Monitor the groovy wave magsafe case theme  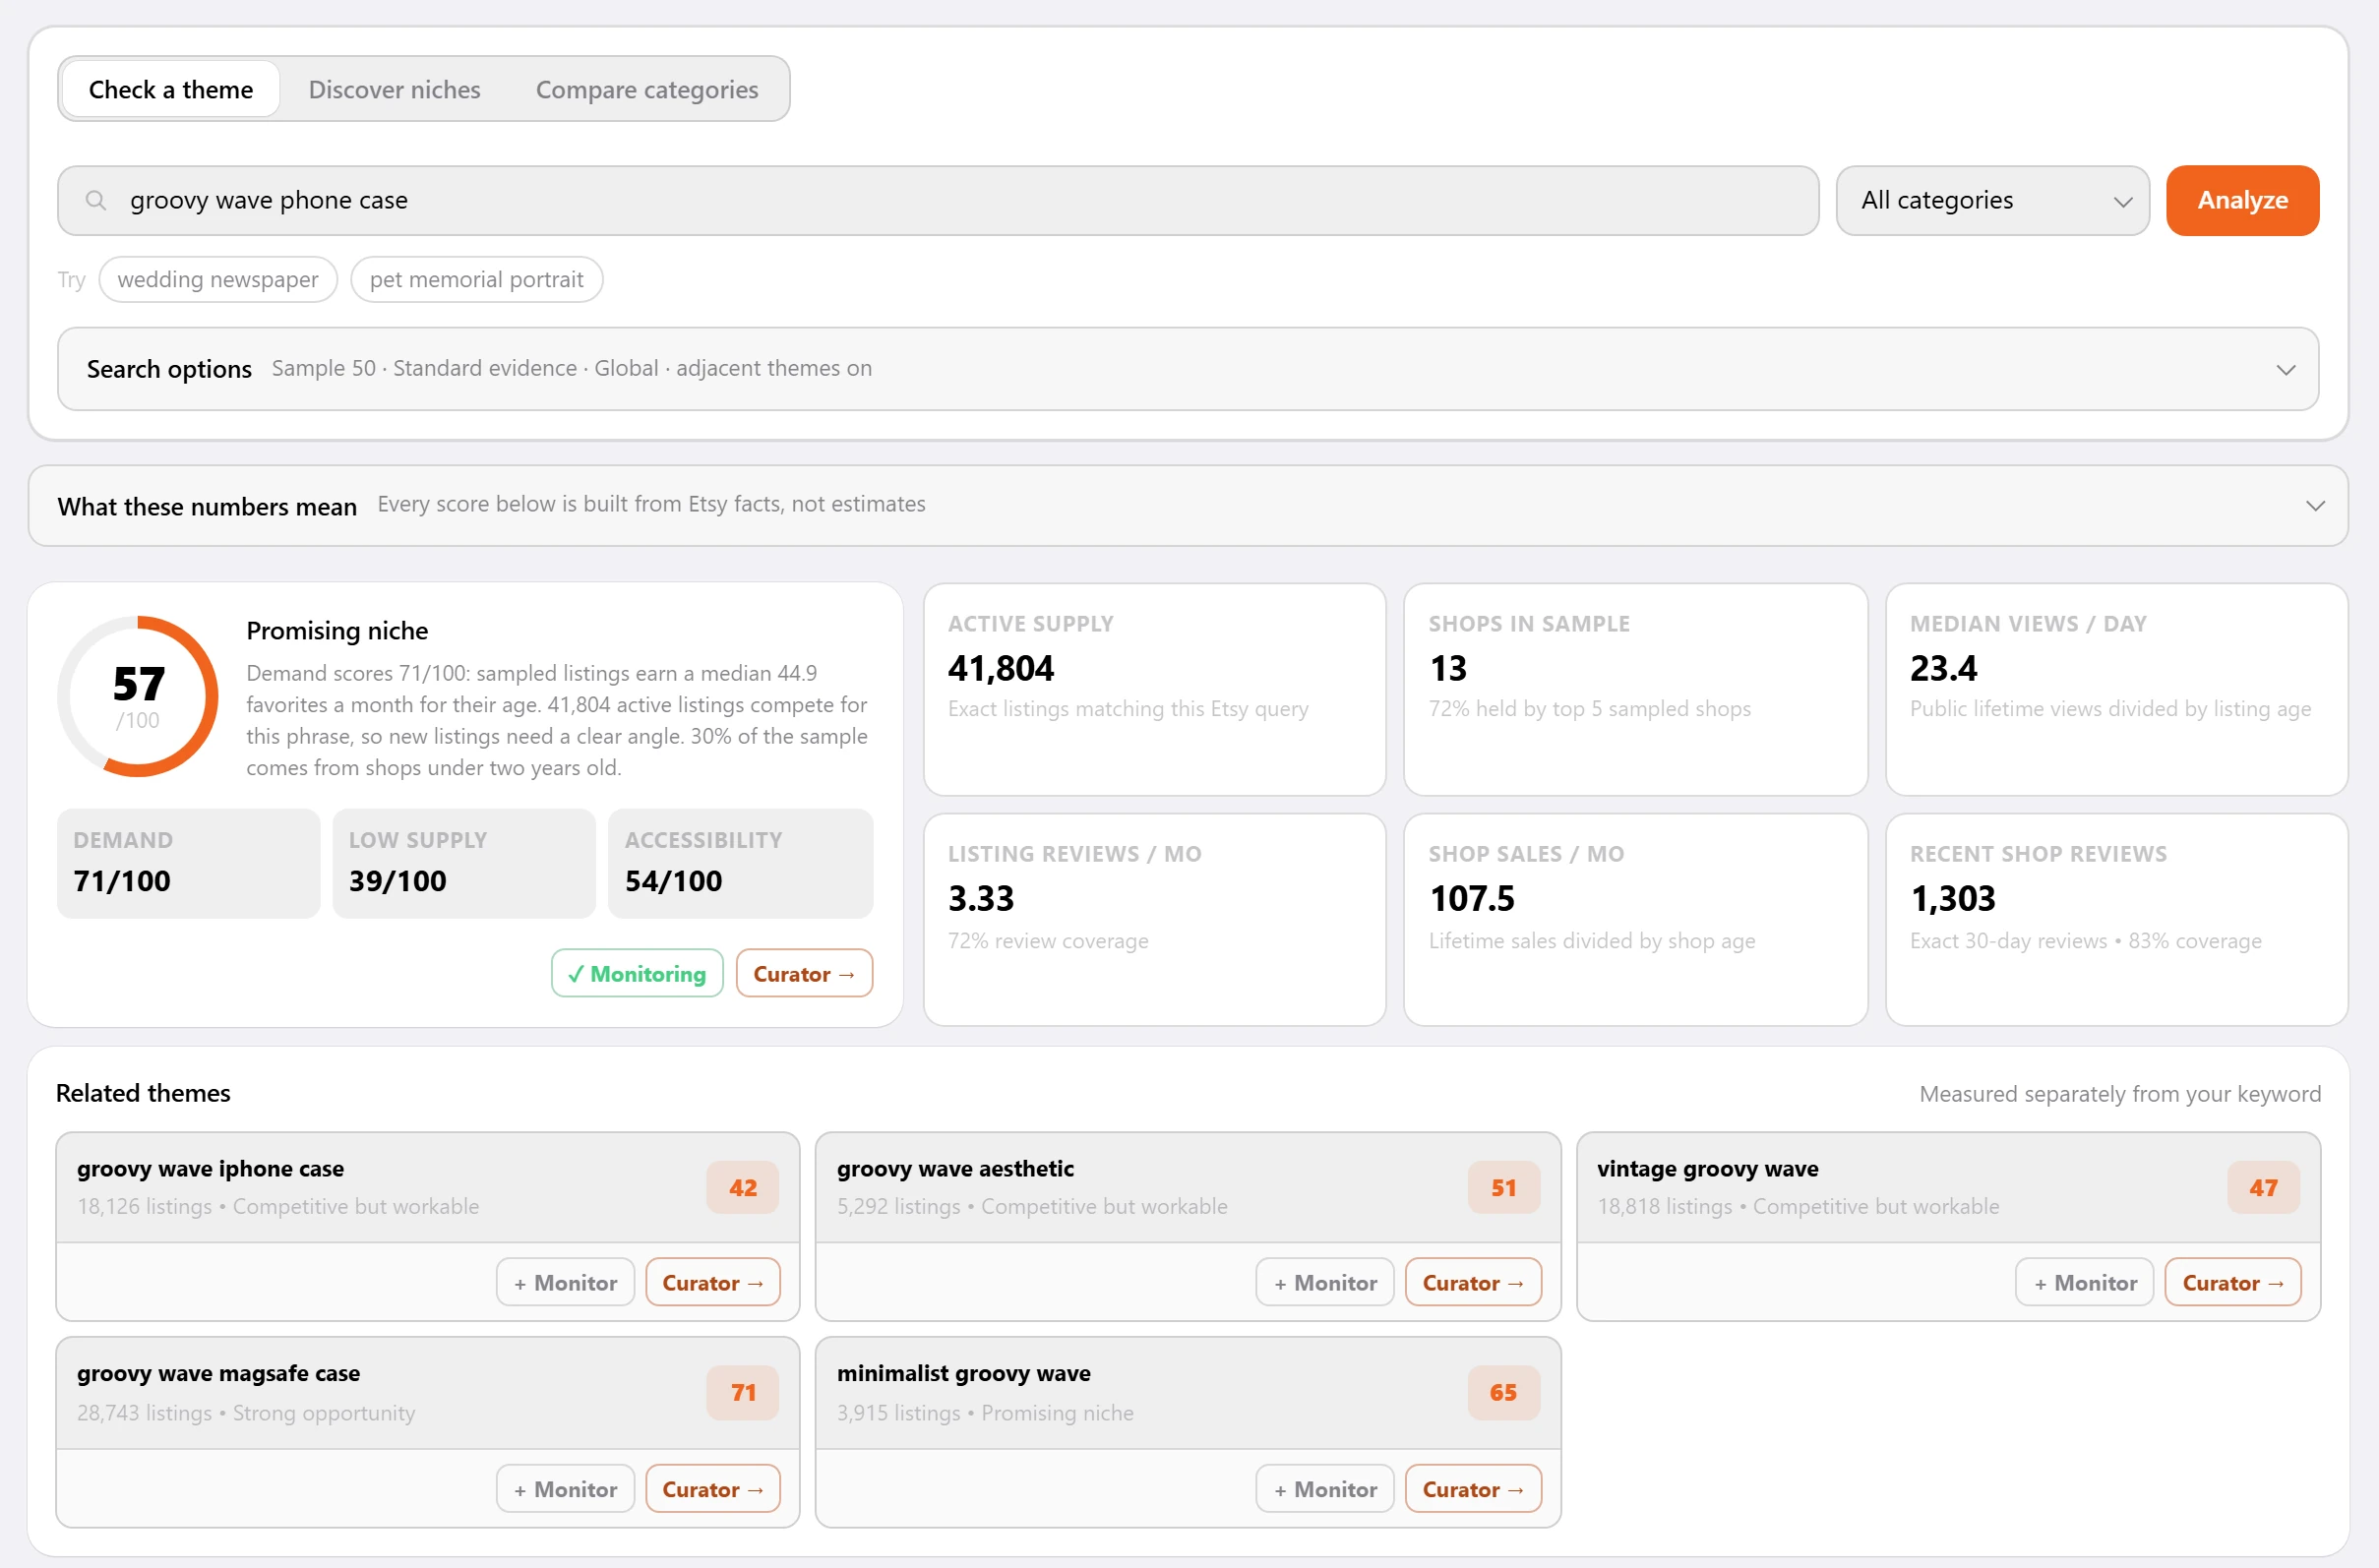coord(565,1488)
